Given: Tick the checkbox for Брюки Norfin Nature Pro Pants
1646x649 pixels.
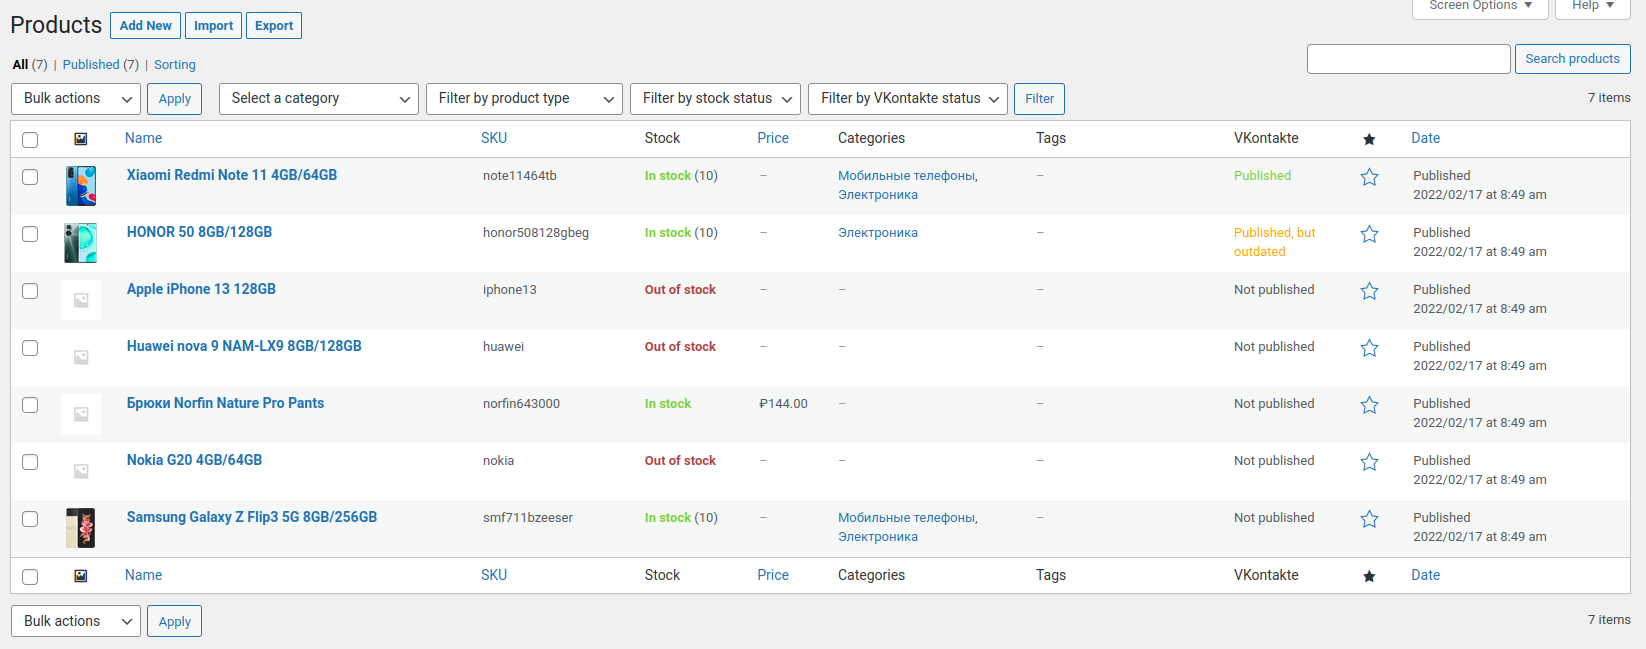Looking at the screenshot, I should point(30,405).
